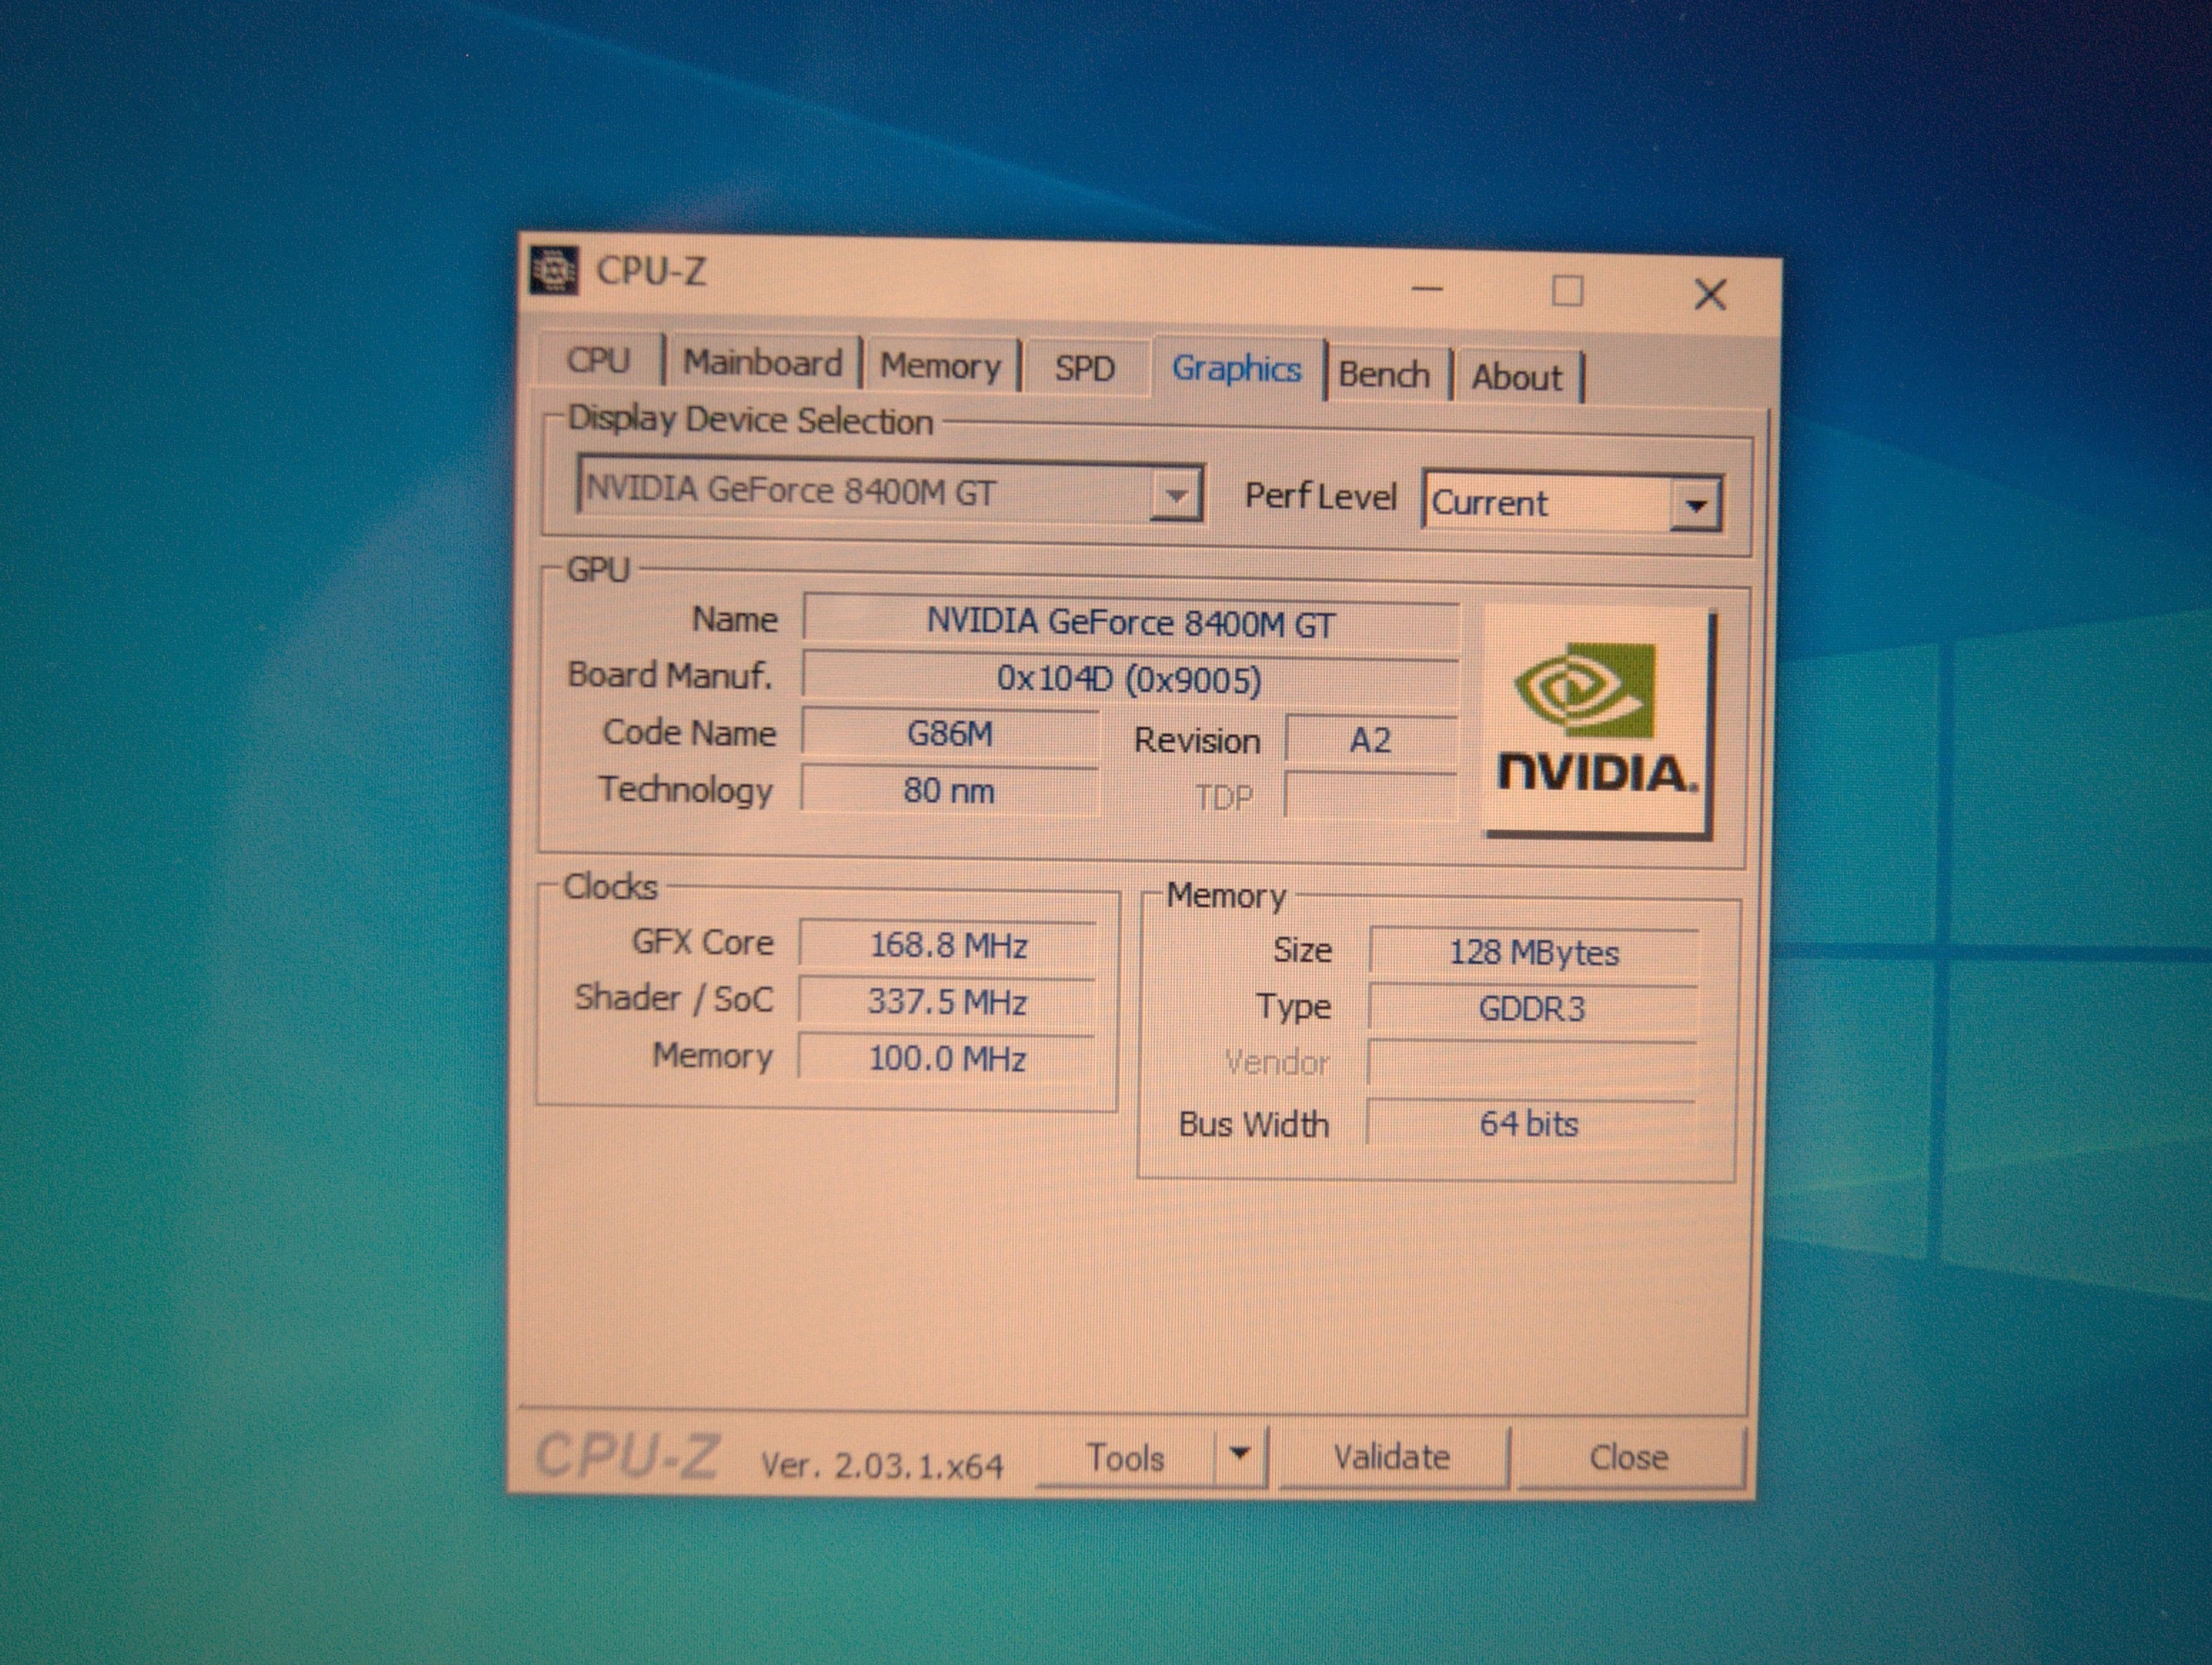Click the GFX Core value 168.8 MHz
The image size is (2212, 1665).
click(x=947, y=945)
